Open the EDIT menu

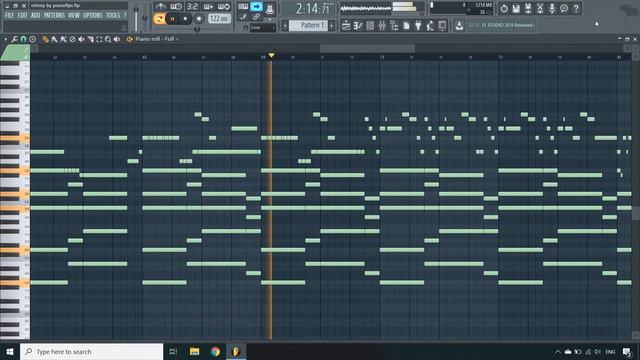pyautogui.click(x=22, y=15)
